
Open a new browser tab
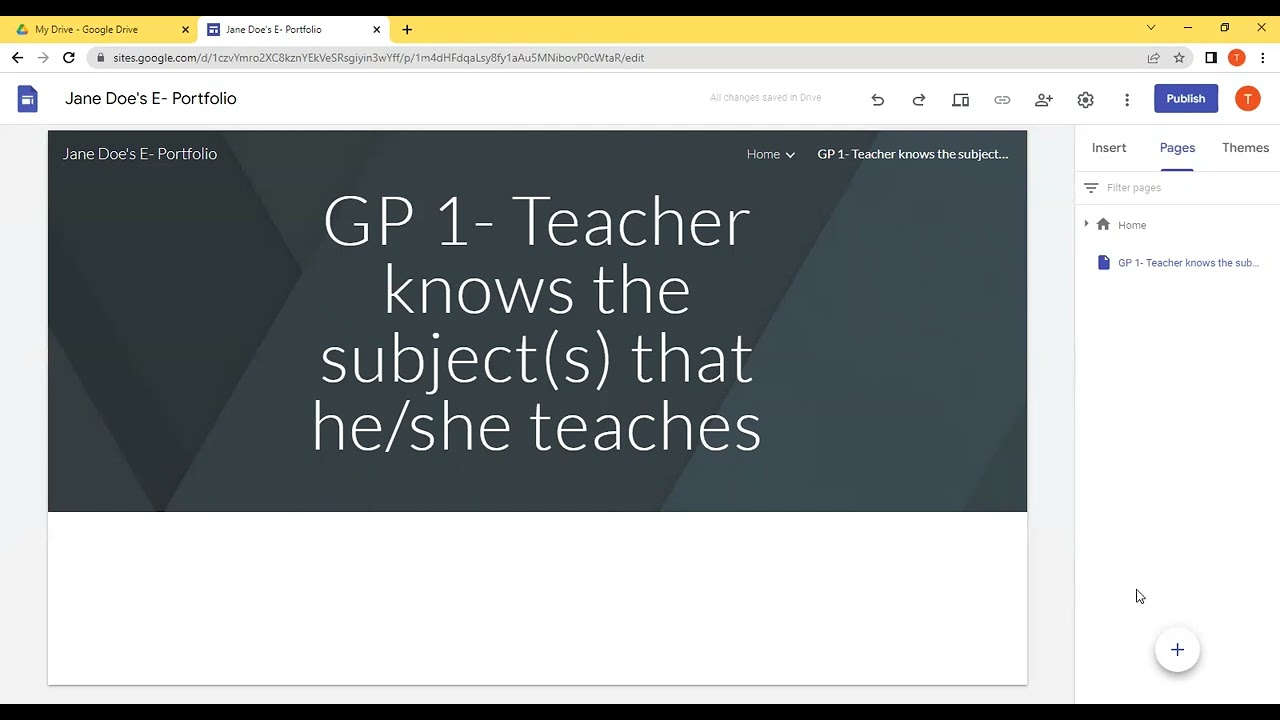[x=407, y=30]
